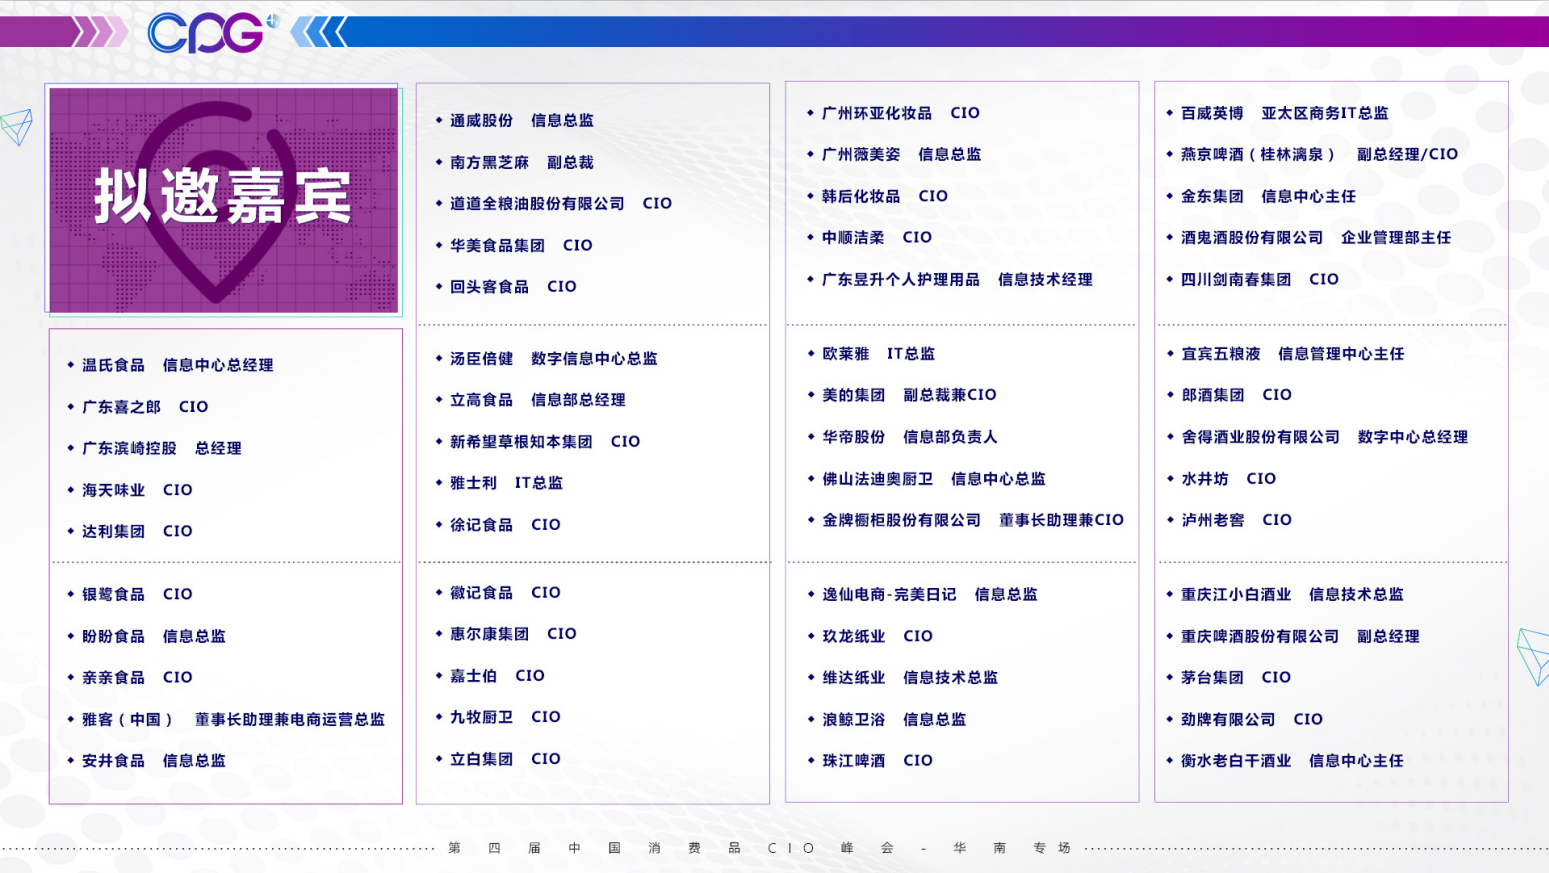Viewport: 1549px width, 873px height.
Task: Select the 南方黑芝麻 副总裁 entry
Action: 522,162
